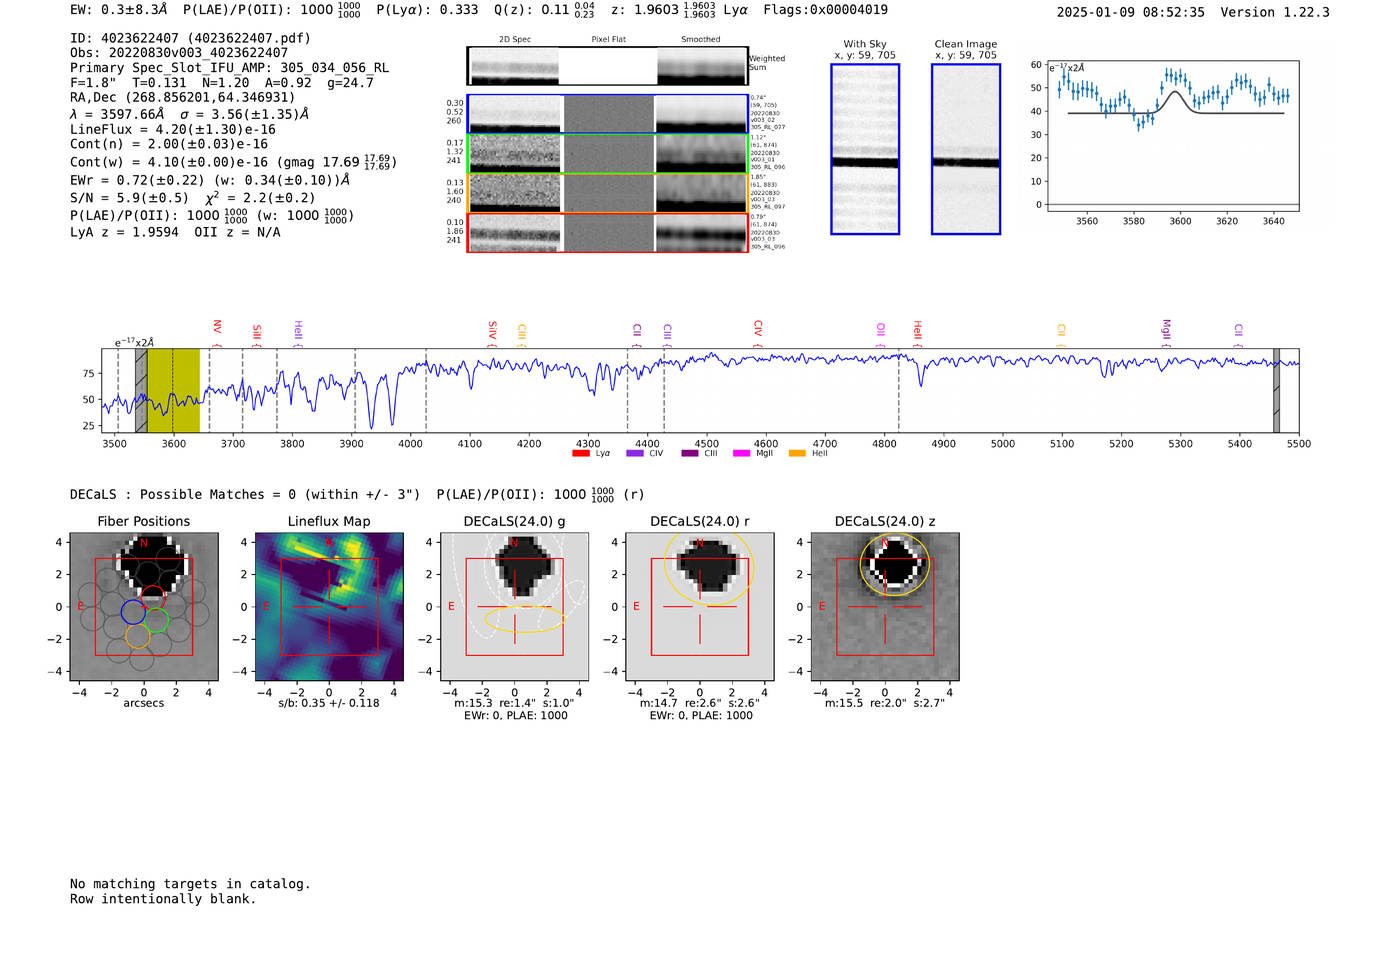Click the MgII line marker above the spectrum
Viewport: 1400px width, 953px height.
[1165, 330]
